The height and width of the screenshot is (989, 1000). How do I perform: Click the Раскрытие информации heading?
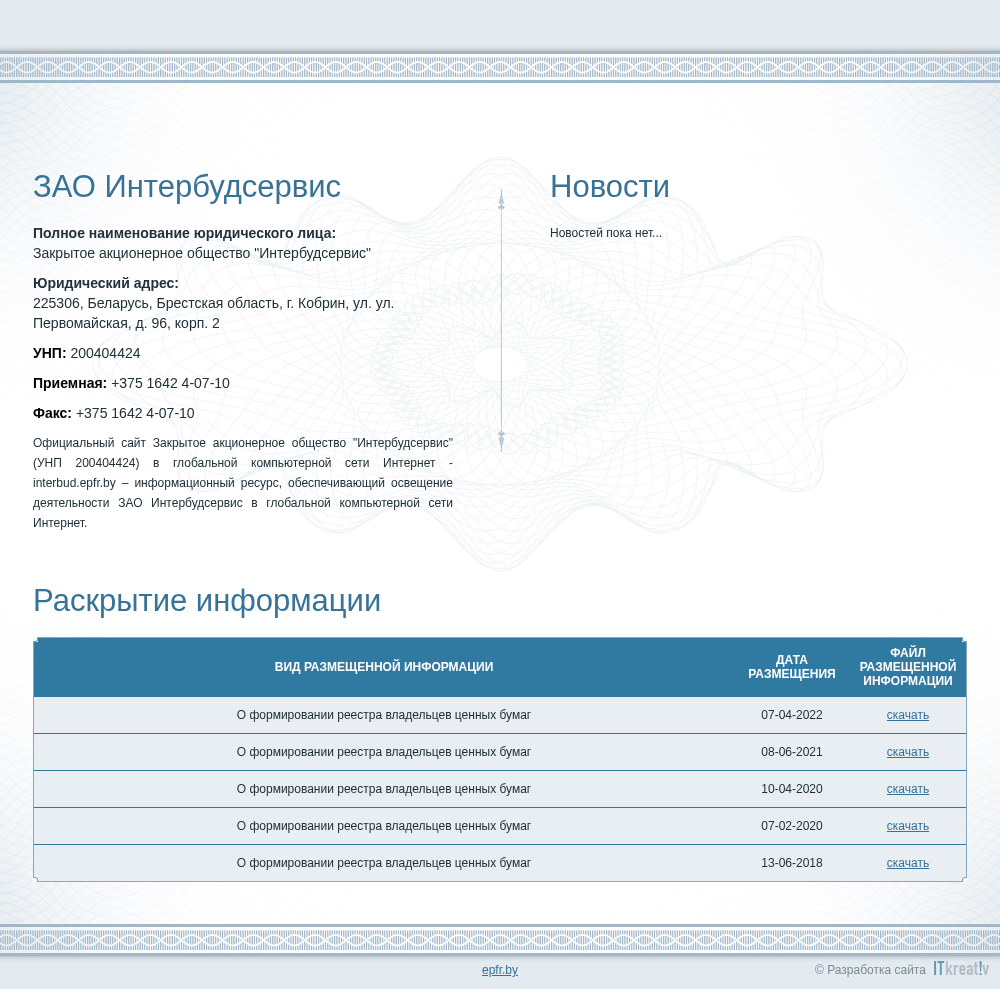point(207,601)
